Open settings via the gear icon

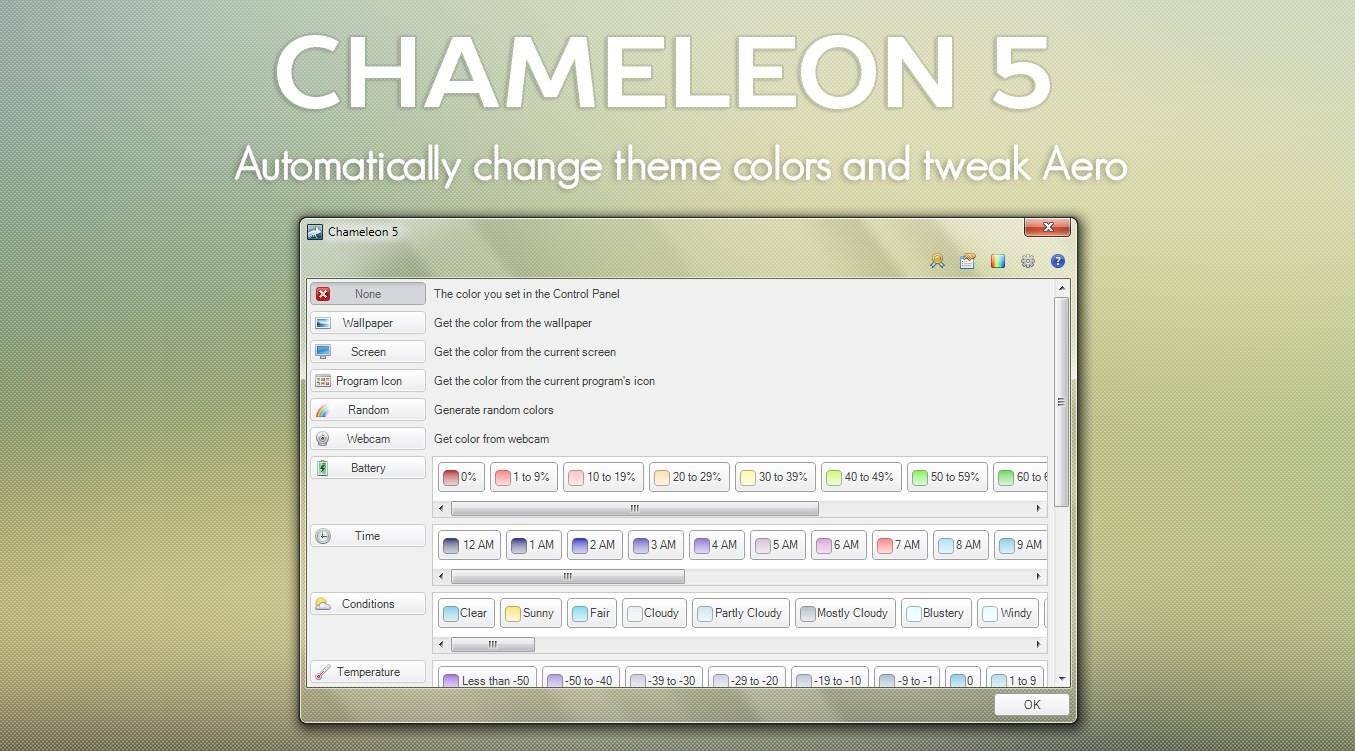1027,261
